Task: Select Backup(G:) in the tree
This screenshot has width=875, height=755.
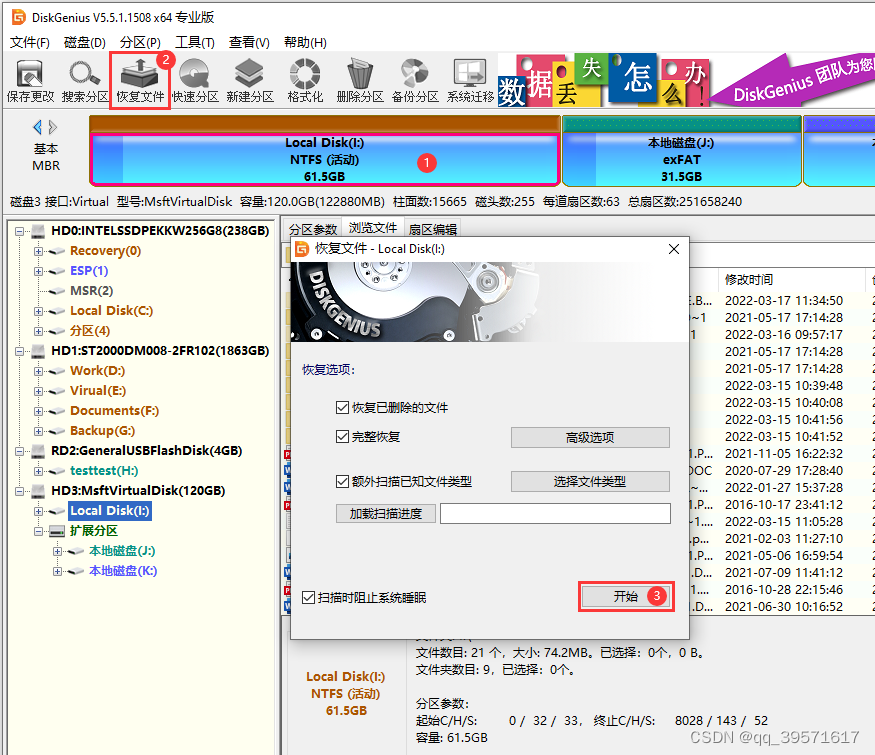Action: click(x=102, y=431)
